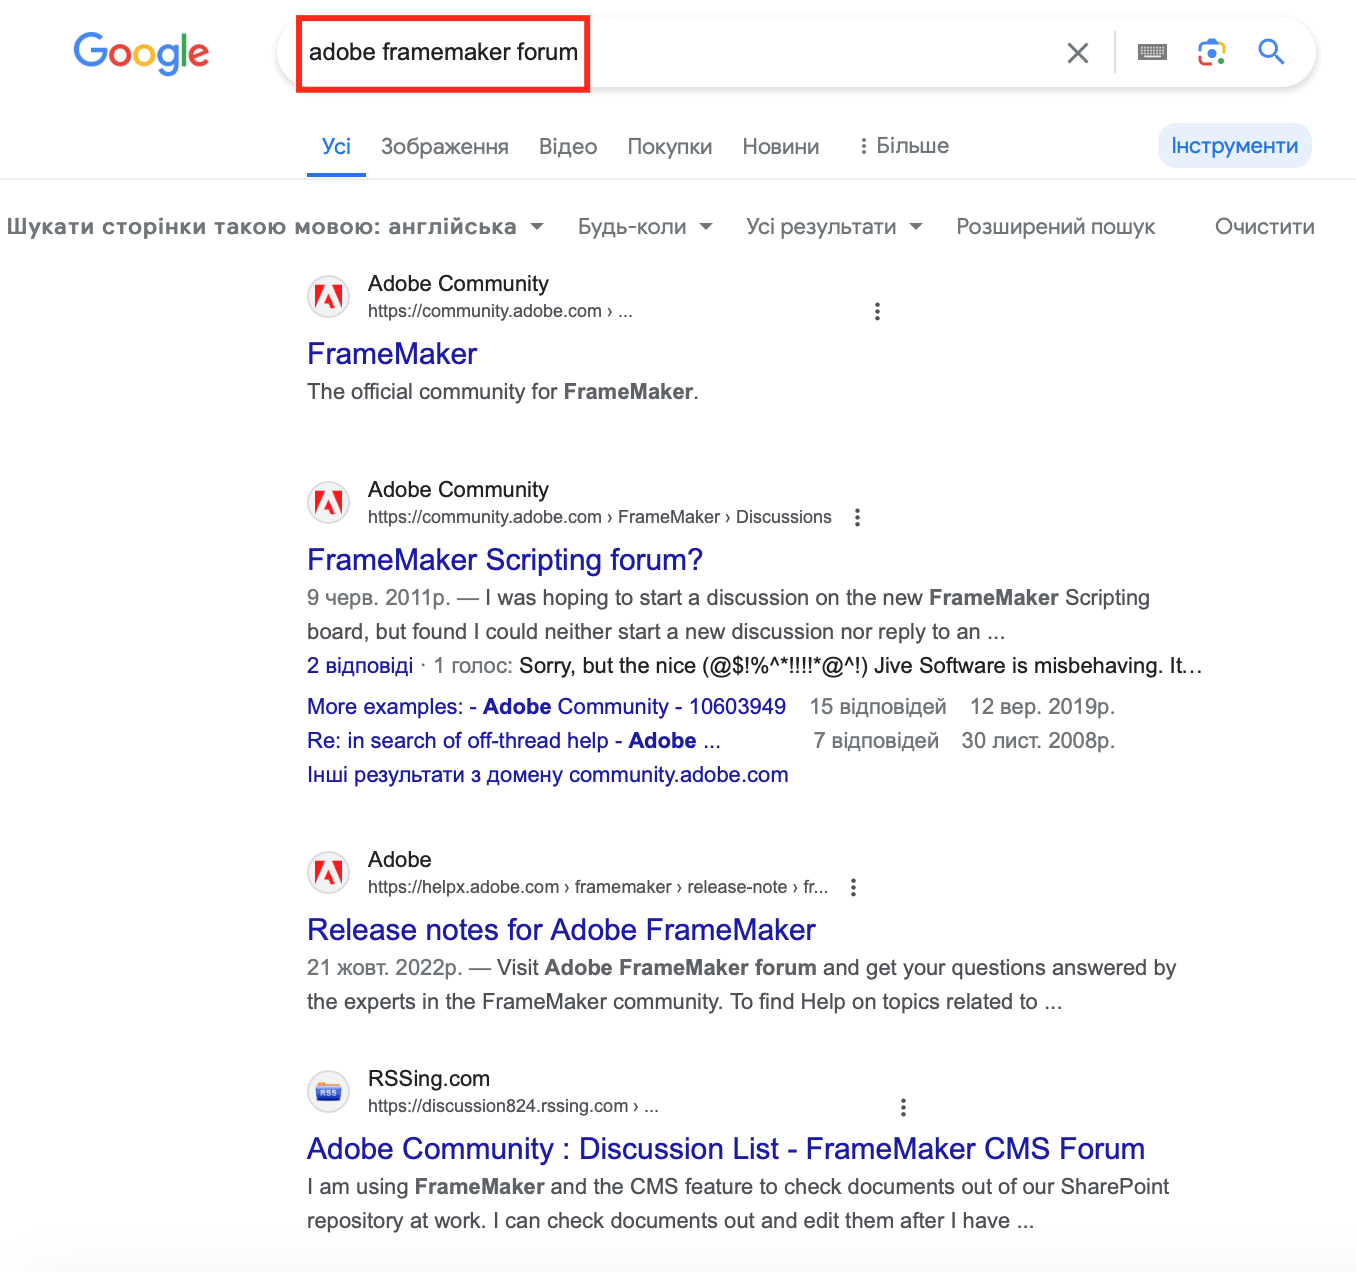Open FrameMaker CMS Forum discussion list result
The height and width of the screenshot is (1272, 1356).
tap(726, 1149)
